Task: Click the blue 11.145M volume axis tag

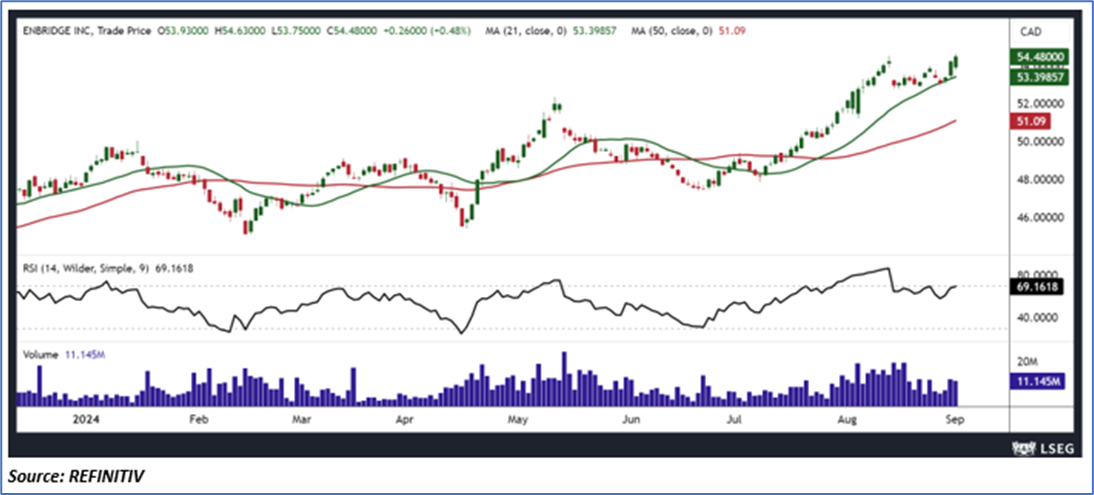Action: point(1037,382)
